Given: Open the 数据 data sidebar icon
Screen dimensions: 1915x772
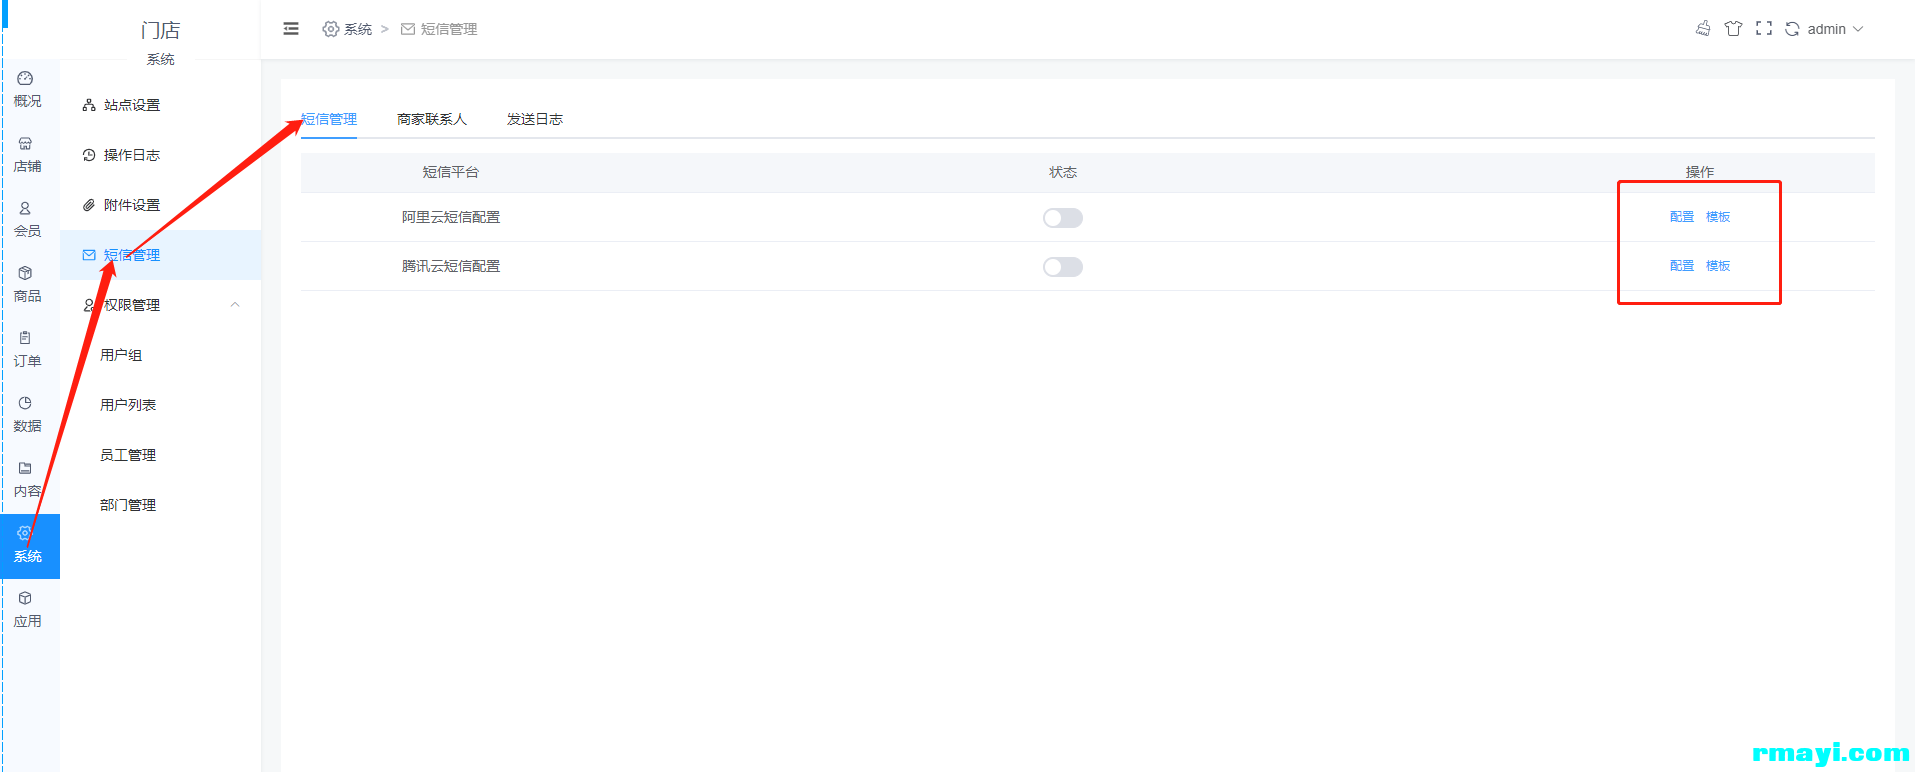Looking at the screenshot, I should click(x=27, y=414).
